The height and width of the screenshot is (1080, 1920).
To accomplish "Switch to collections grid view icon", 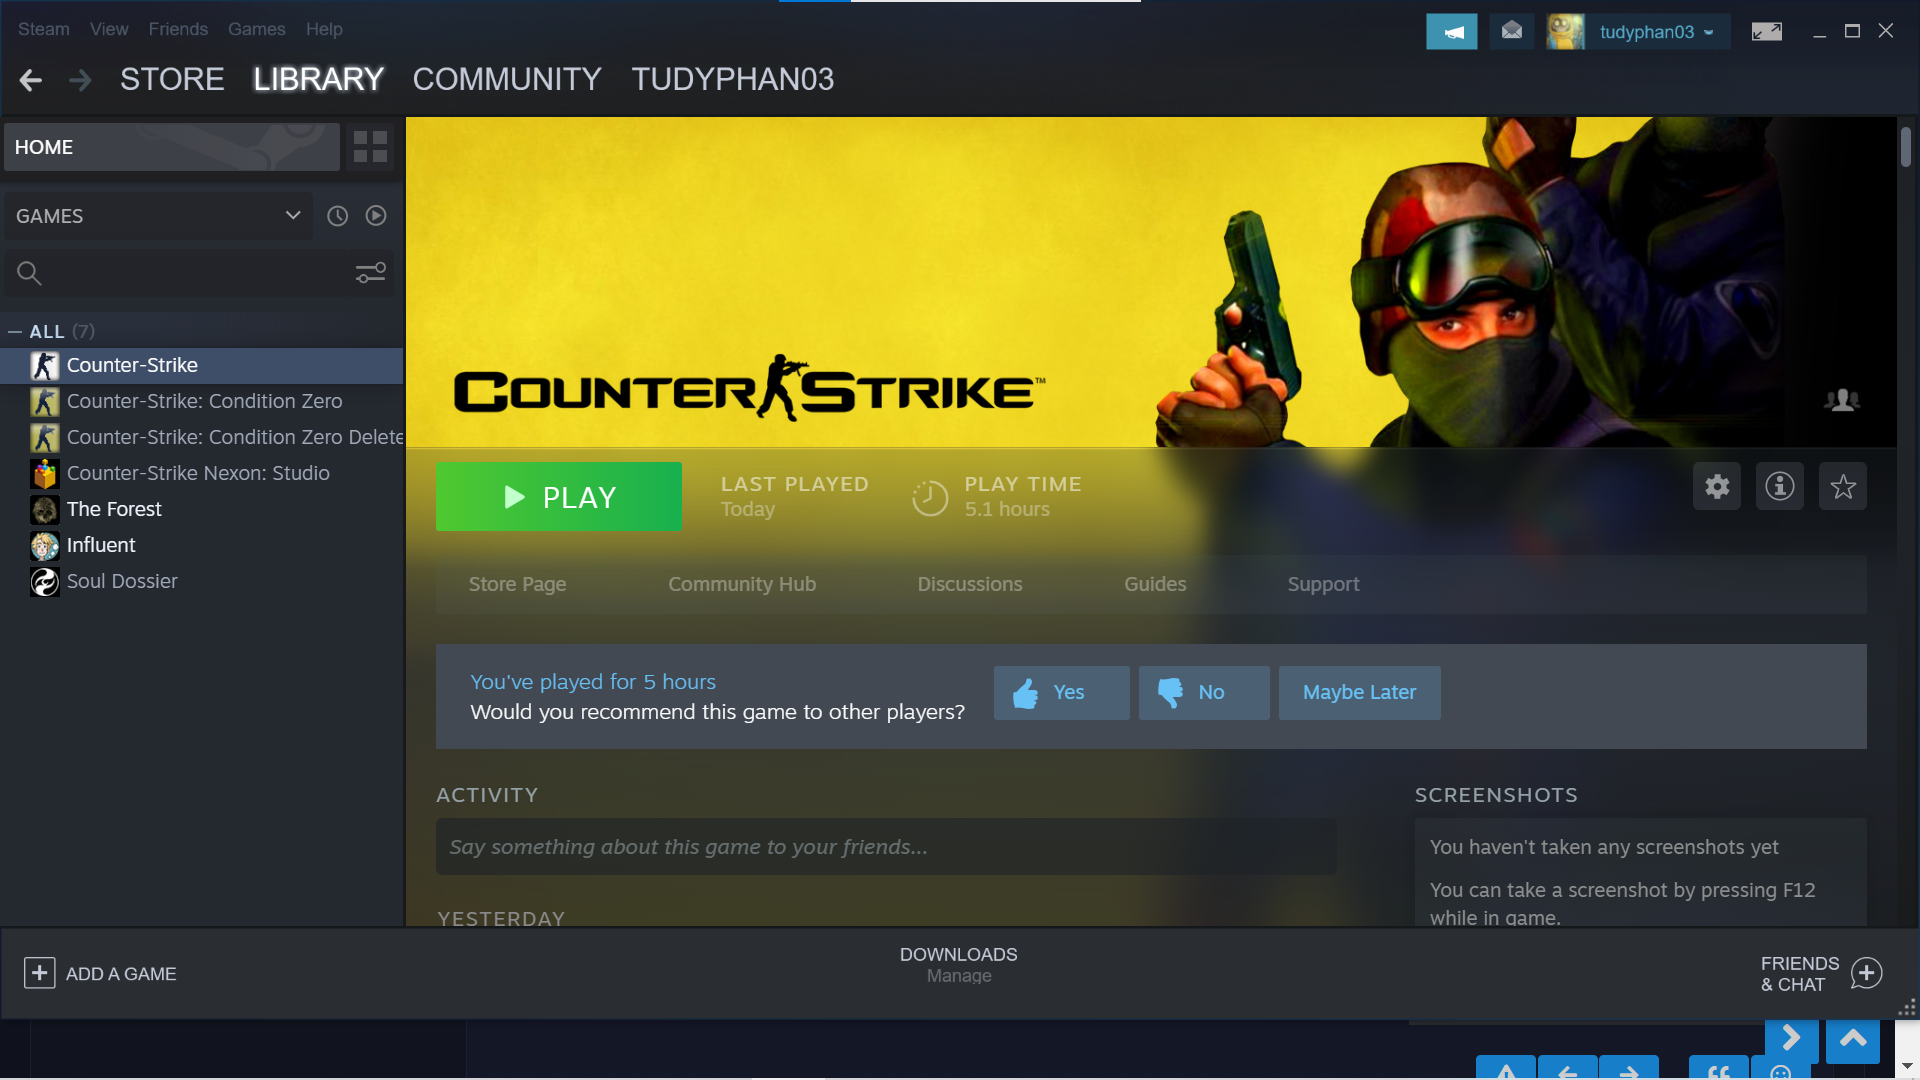I will [x=370, y=147].
